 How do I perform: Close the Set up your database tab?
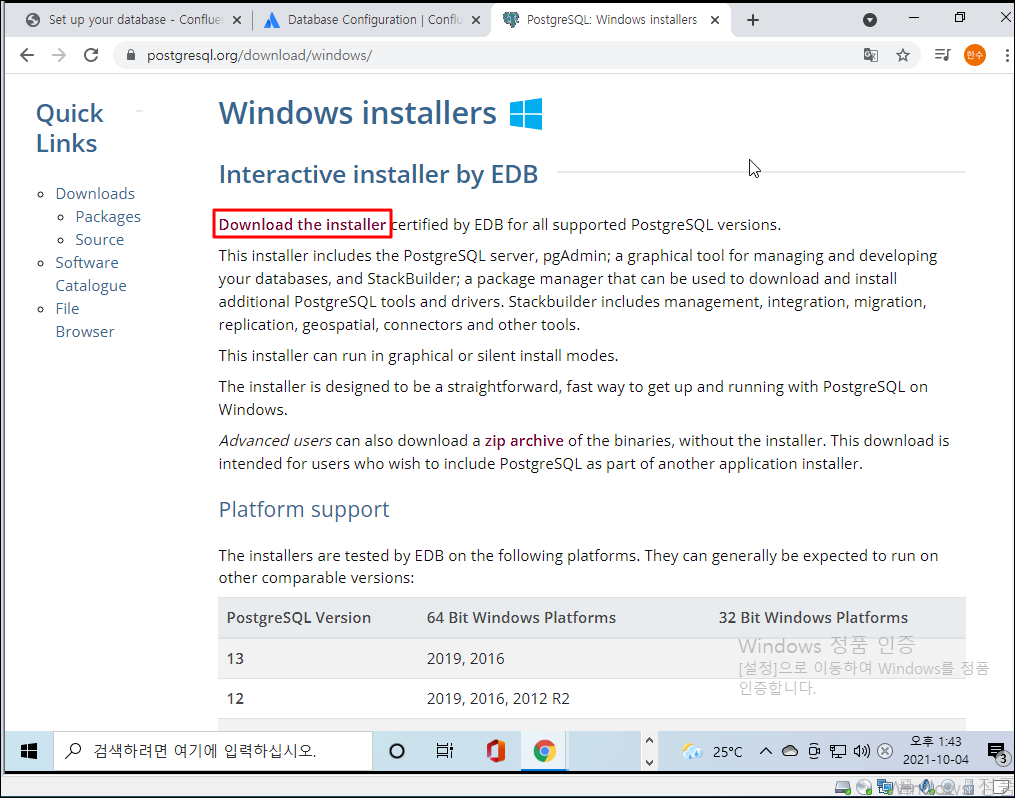point(237,20)
